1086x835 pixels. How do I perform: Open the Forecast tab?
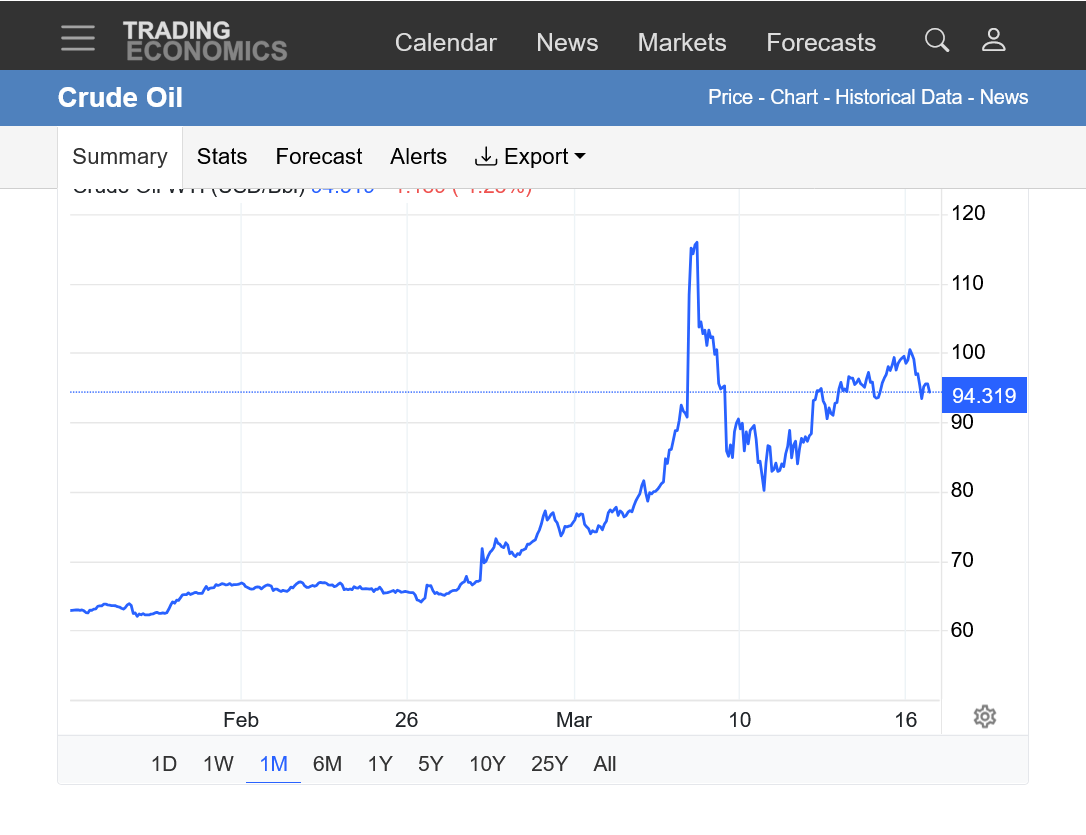point(319,157)
